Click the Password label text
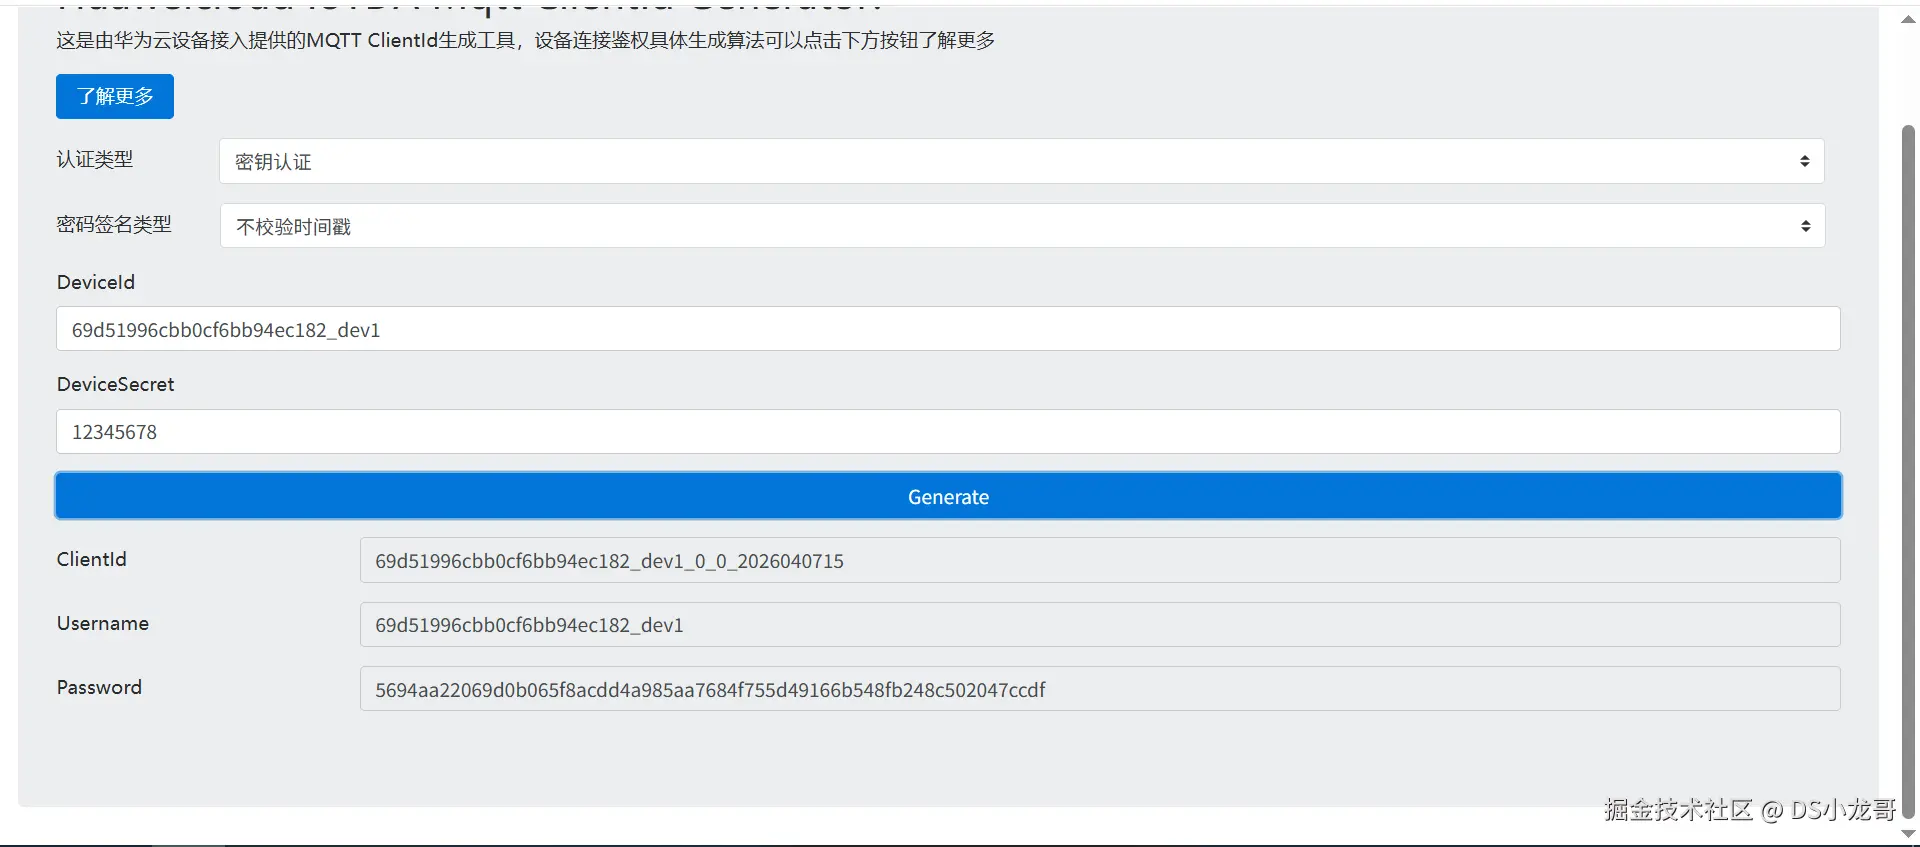This screenshot has width=1920, height=847. (100, 687)
